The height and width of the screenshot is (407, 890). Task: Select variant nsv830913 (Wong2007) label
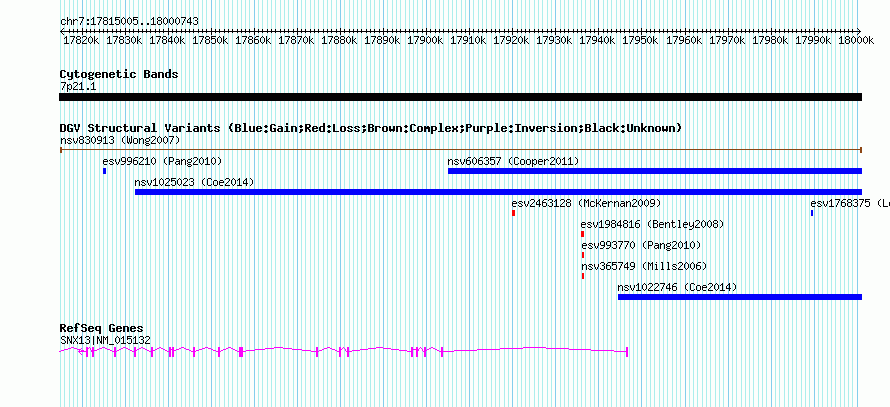(x=120, y=140)
